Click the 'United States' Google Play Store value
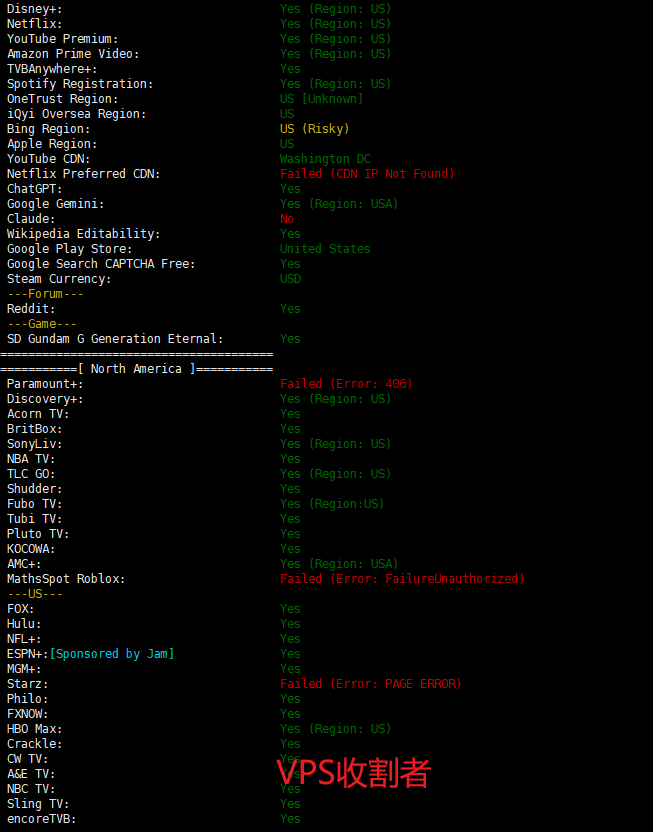This screenshot has height=832, width=653. point(325,249)
